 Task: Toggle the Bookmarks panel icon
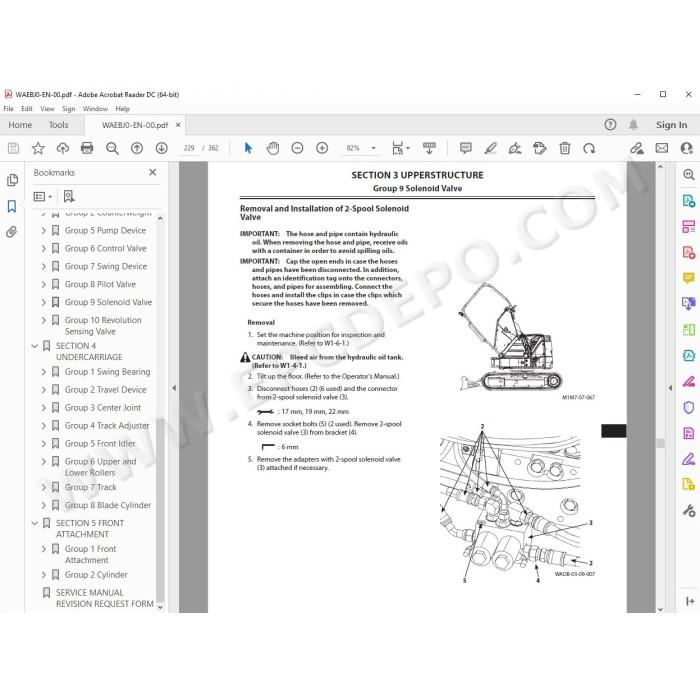[x=12, y=206]
